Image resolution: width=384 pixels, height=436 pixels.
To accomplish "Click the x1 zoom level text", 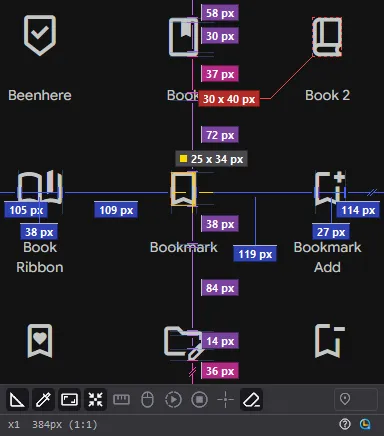I will [x=14, y=425].
